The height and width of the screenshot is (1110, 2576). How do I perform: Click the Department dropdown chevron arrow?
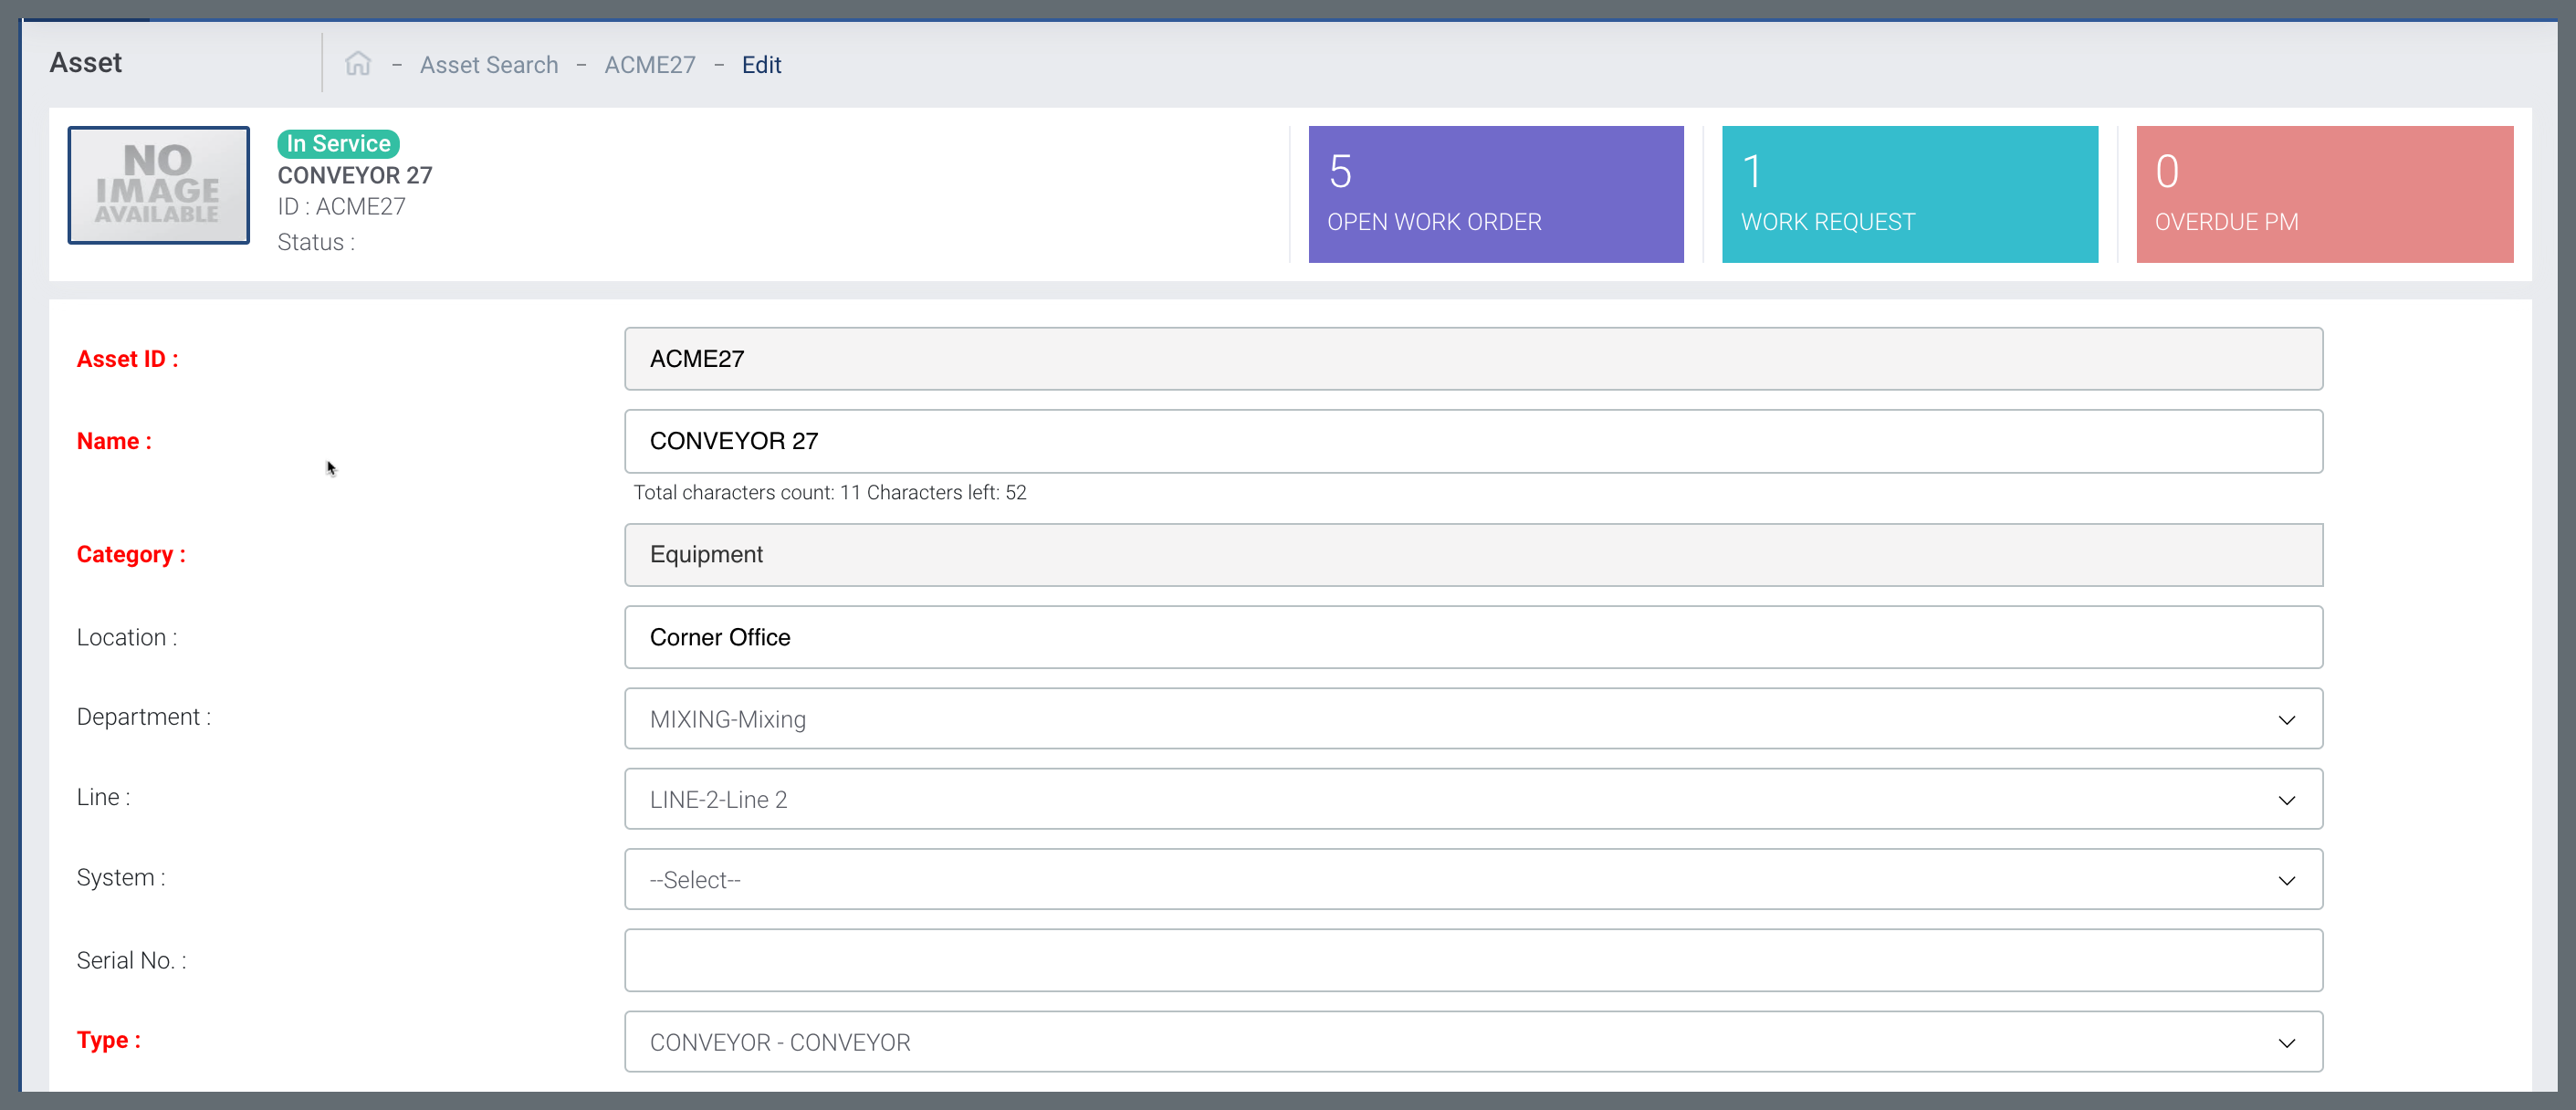point(2286,720)
